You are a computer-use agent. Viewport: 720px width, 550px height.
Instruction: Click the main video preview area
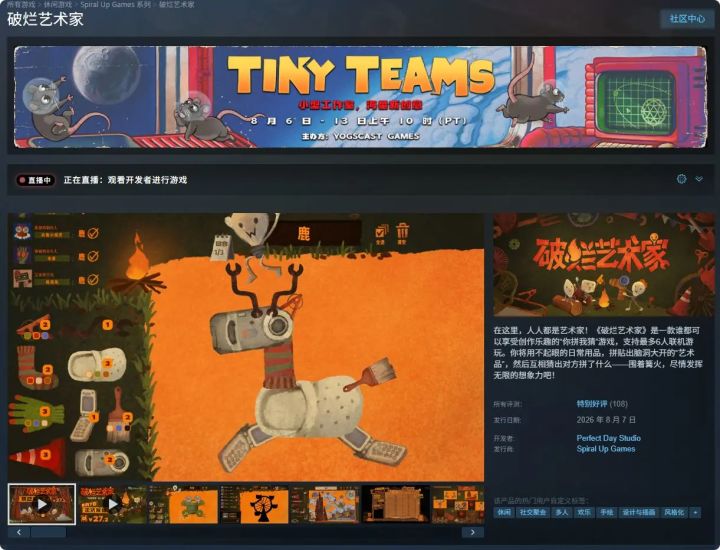[246, 347]
